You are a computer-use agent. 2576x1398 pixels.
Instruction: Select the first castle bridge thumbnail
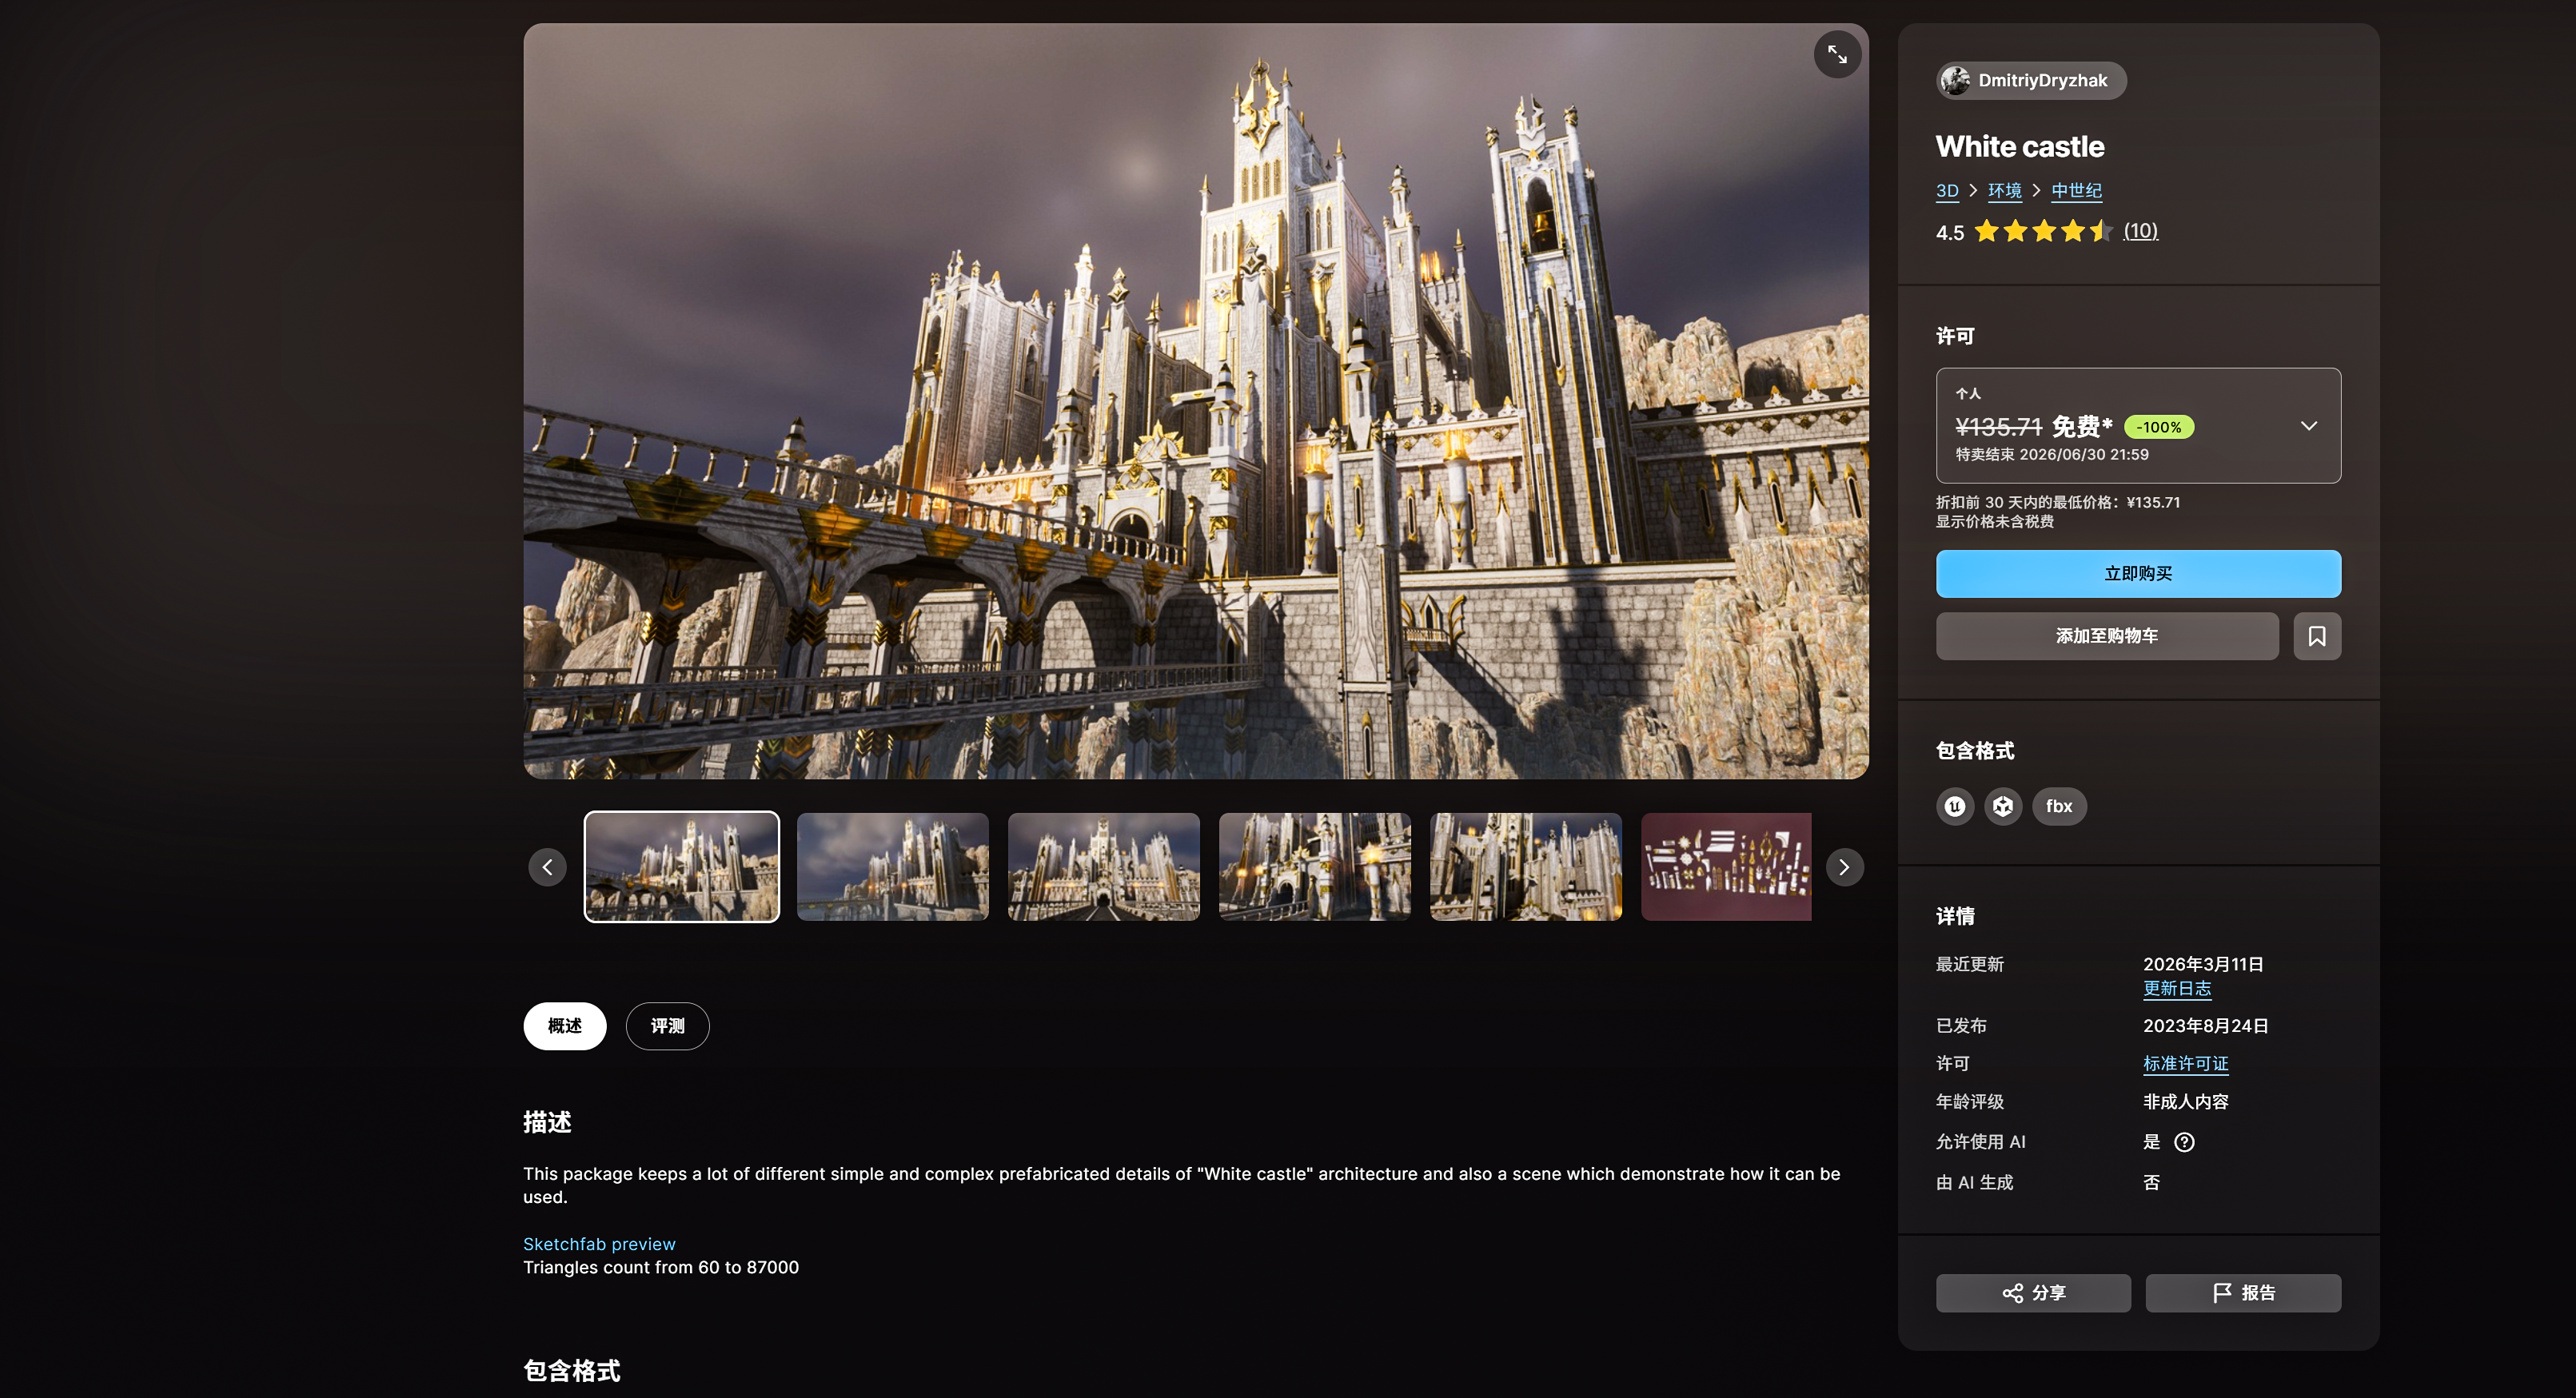pos(681,867)
